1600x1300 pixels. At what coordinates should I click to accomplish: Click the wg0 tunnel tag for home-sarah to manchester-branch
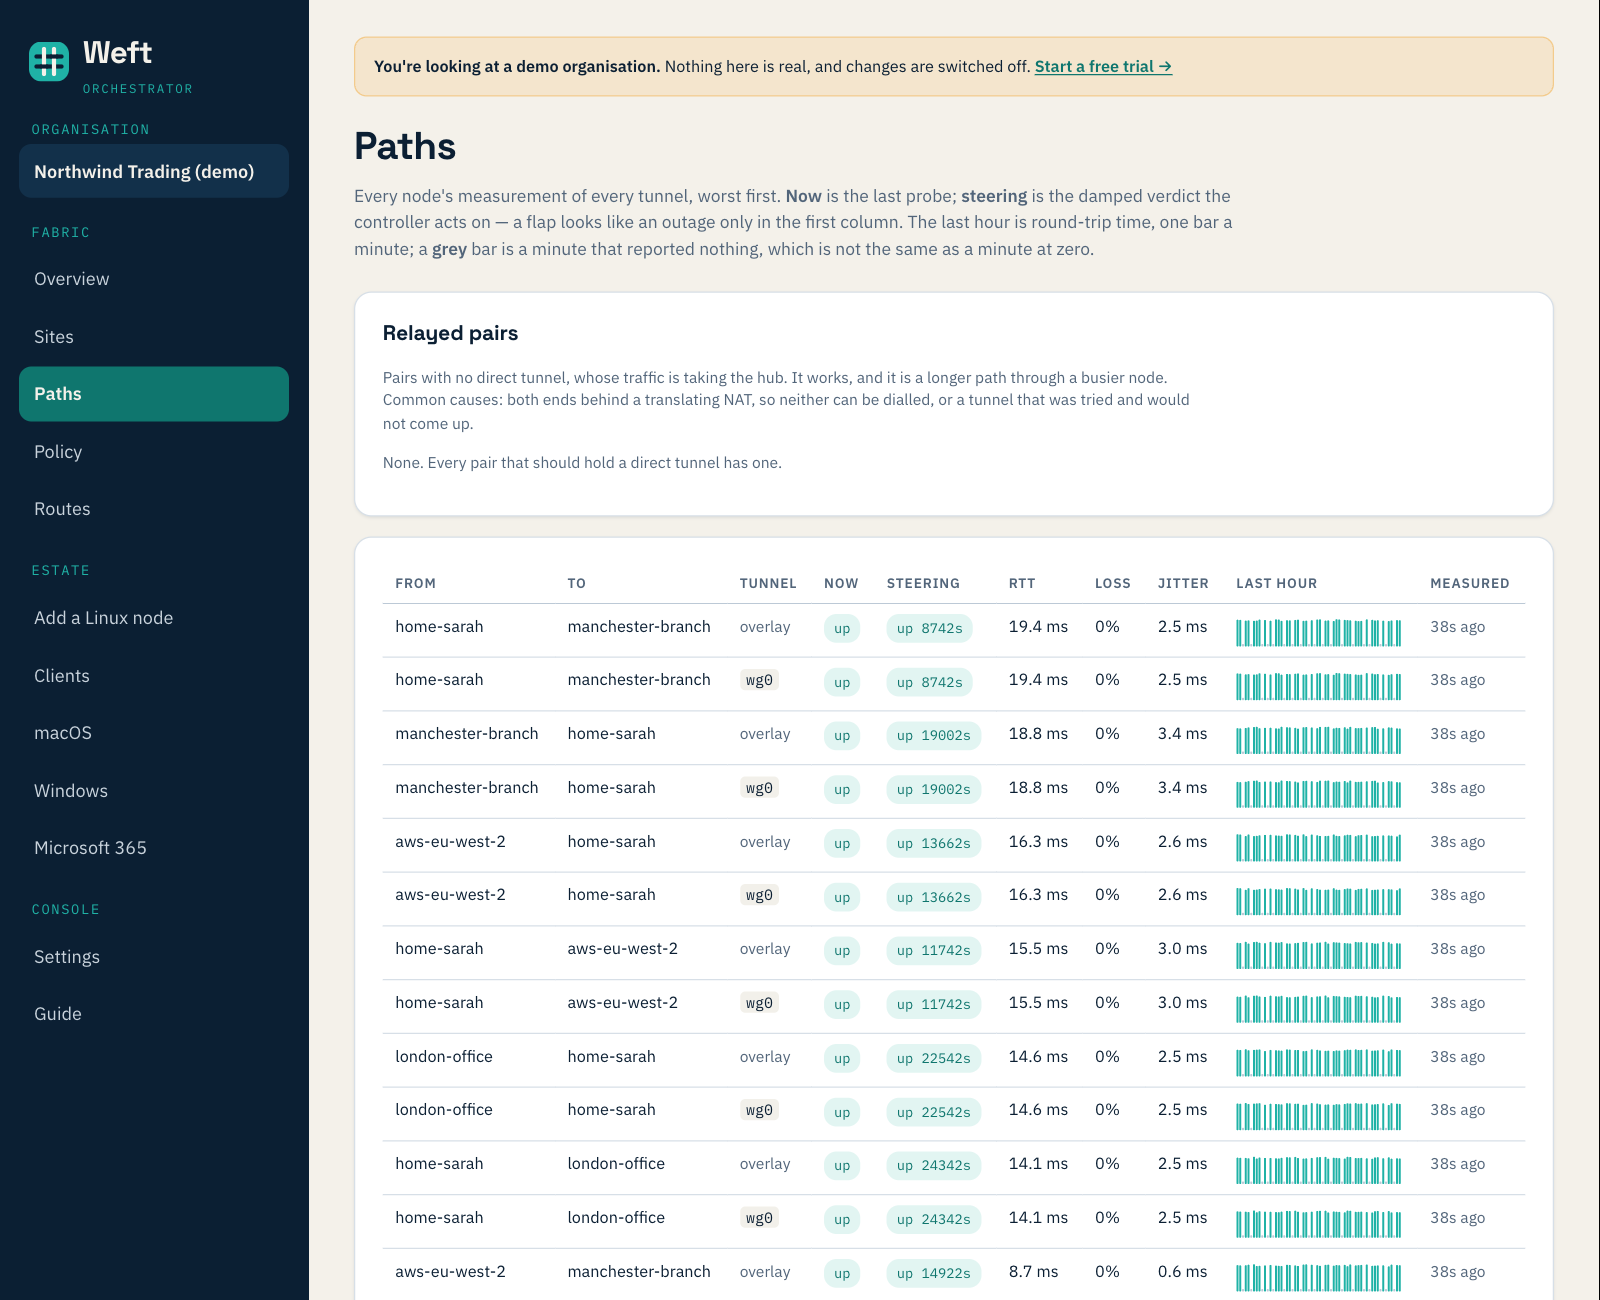coord(759,680)
